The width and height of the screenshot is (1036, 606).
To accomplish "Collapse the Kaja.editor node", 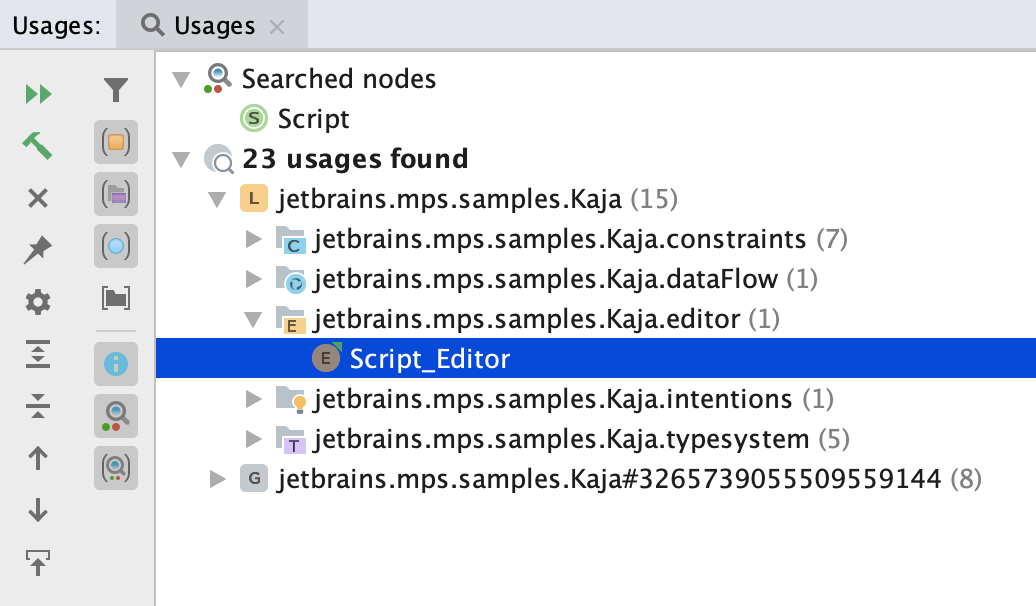I will 254,319.
